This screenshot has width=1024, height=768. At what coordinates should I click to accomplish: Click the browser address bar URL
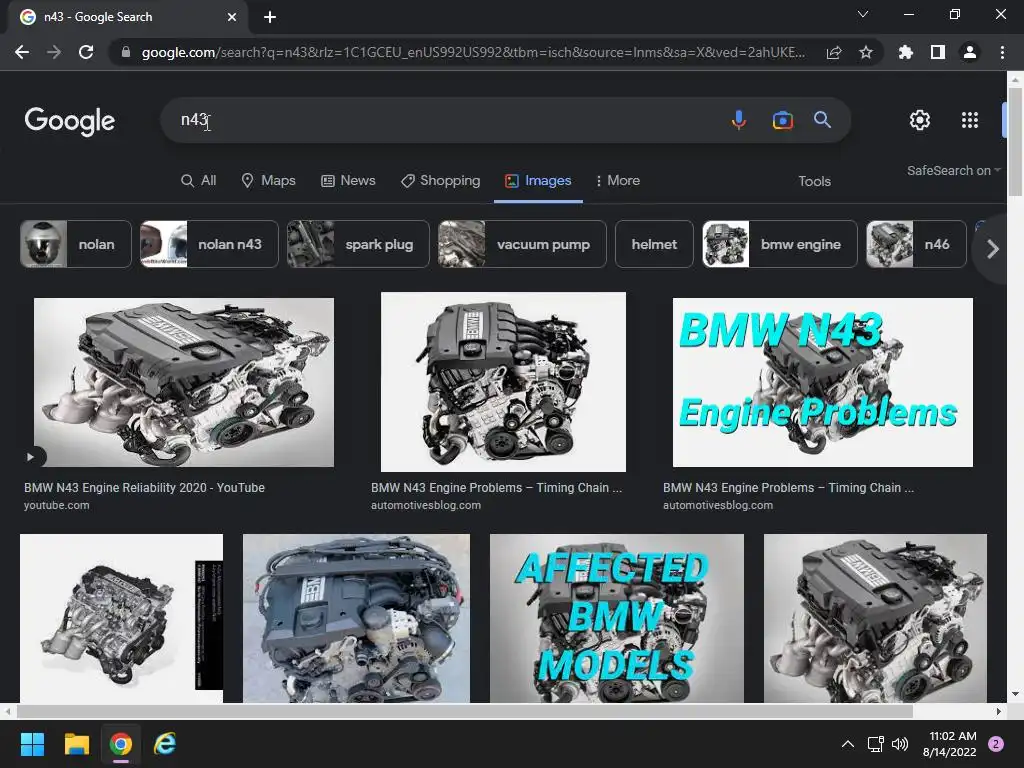click(473, 52)
